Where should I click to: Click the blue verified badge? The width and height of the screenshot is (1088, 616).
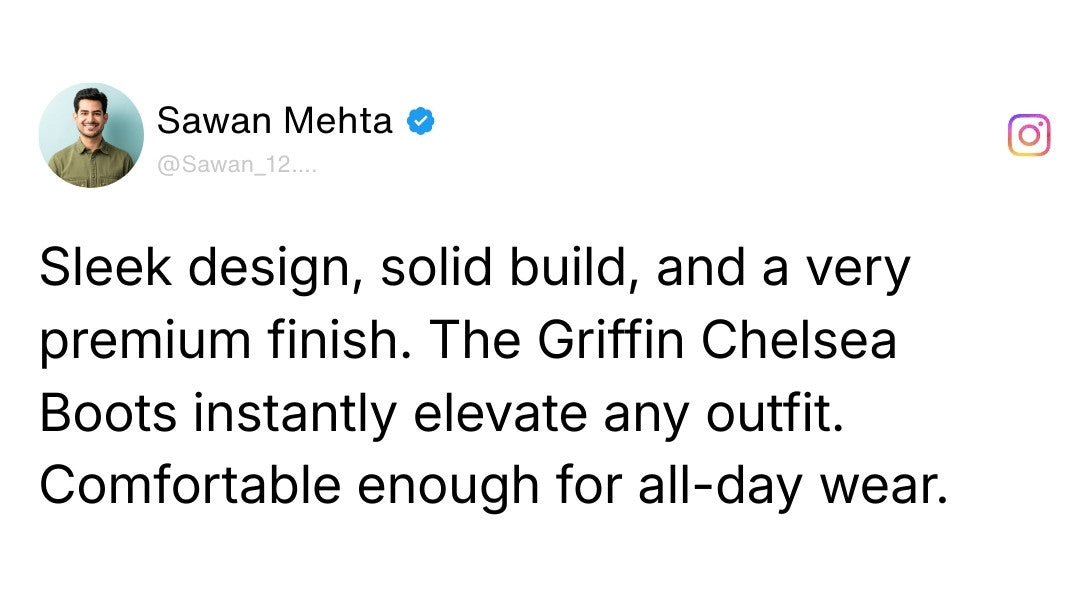click(420, 122)
